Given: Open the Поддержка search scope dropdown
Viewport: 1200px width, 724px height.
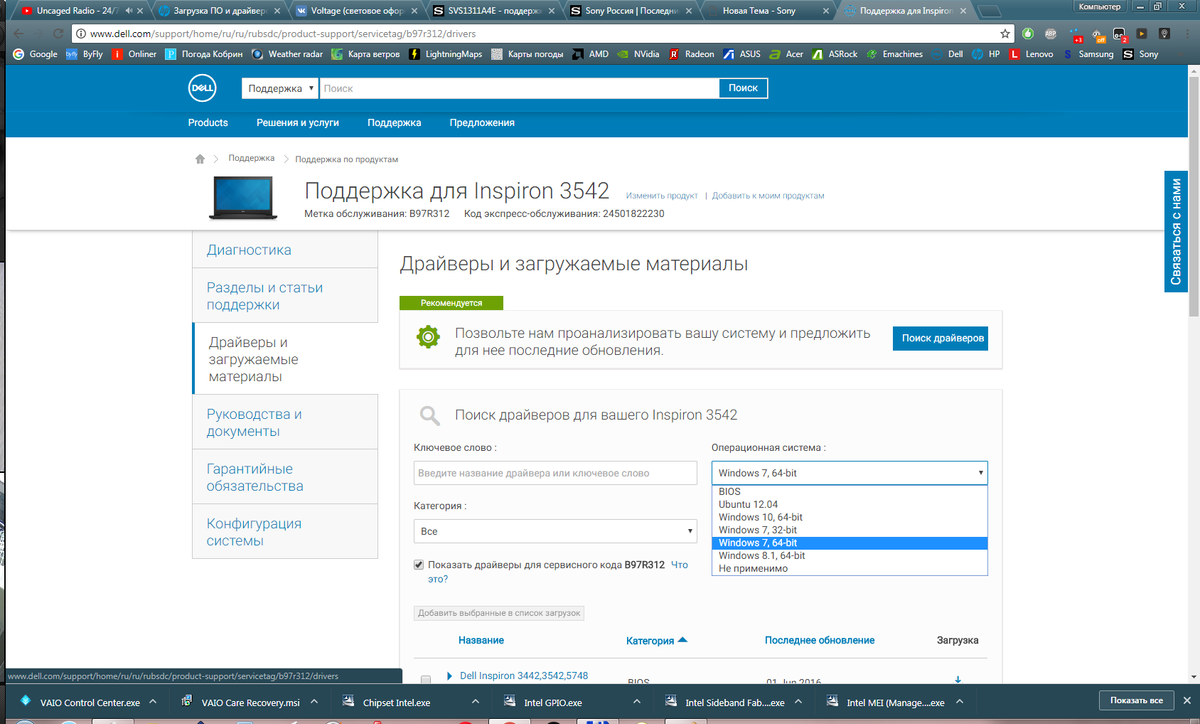Looking at the screenshot, I should pos(280,88).
